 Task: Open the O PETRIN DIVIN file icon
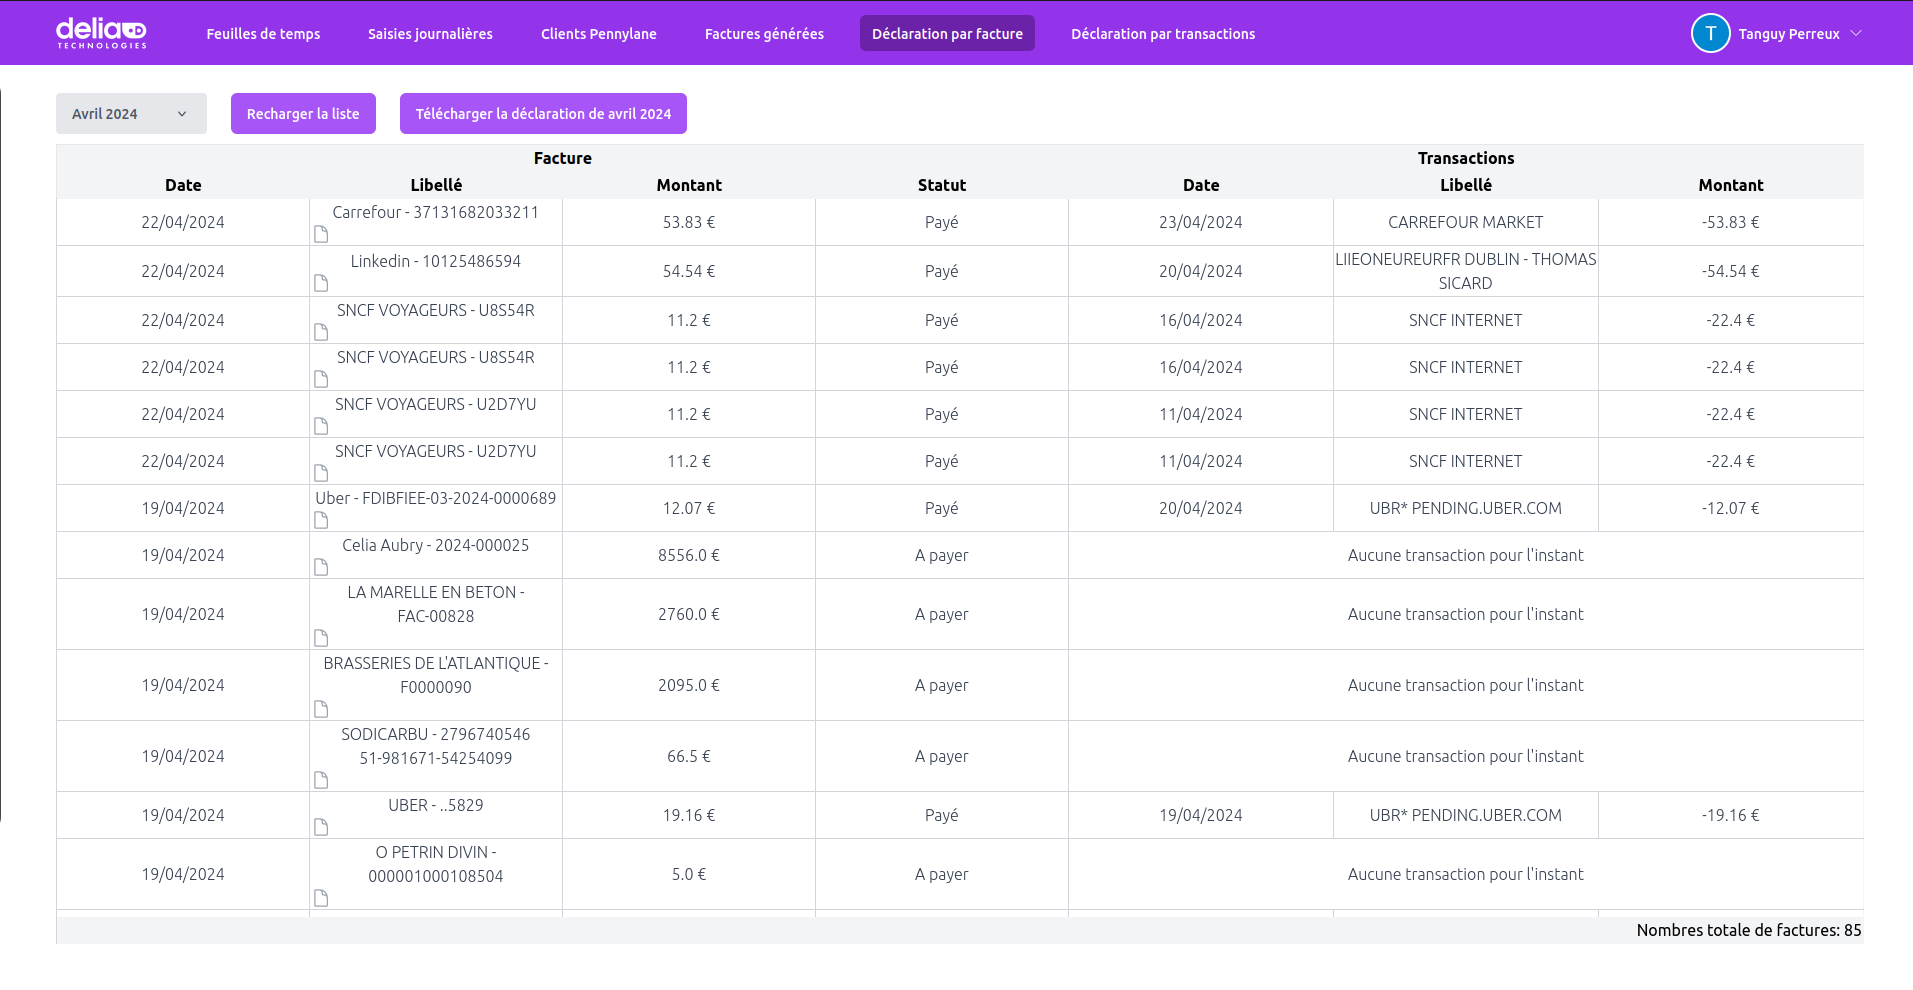click(x=321, y=898)
